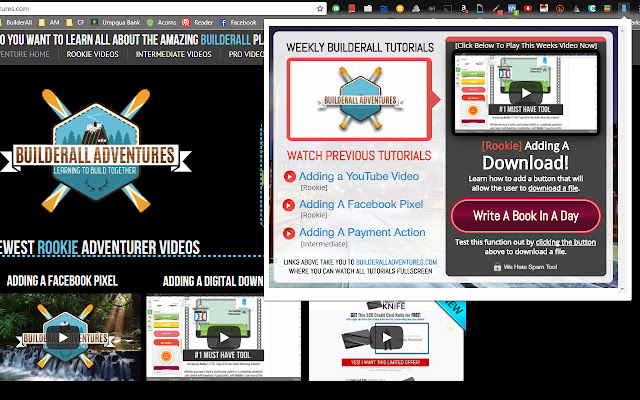Click the rainbow stripes extension icon
The width and height of the screenshot is (640, 400).
click(x=608, y=8)
